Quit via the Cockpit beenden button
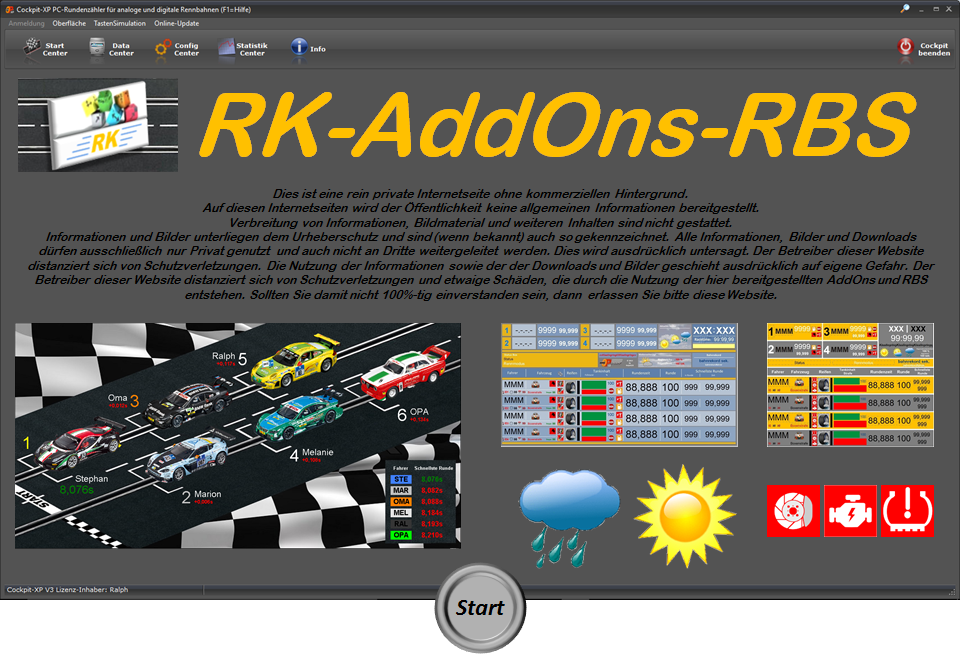Viewport: 960px width, 655px height. (924, 49)
